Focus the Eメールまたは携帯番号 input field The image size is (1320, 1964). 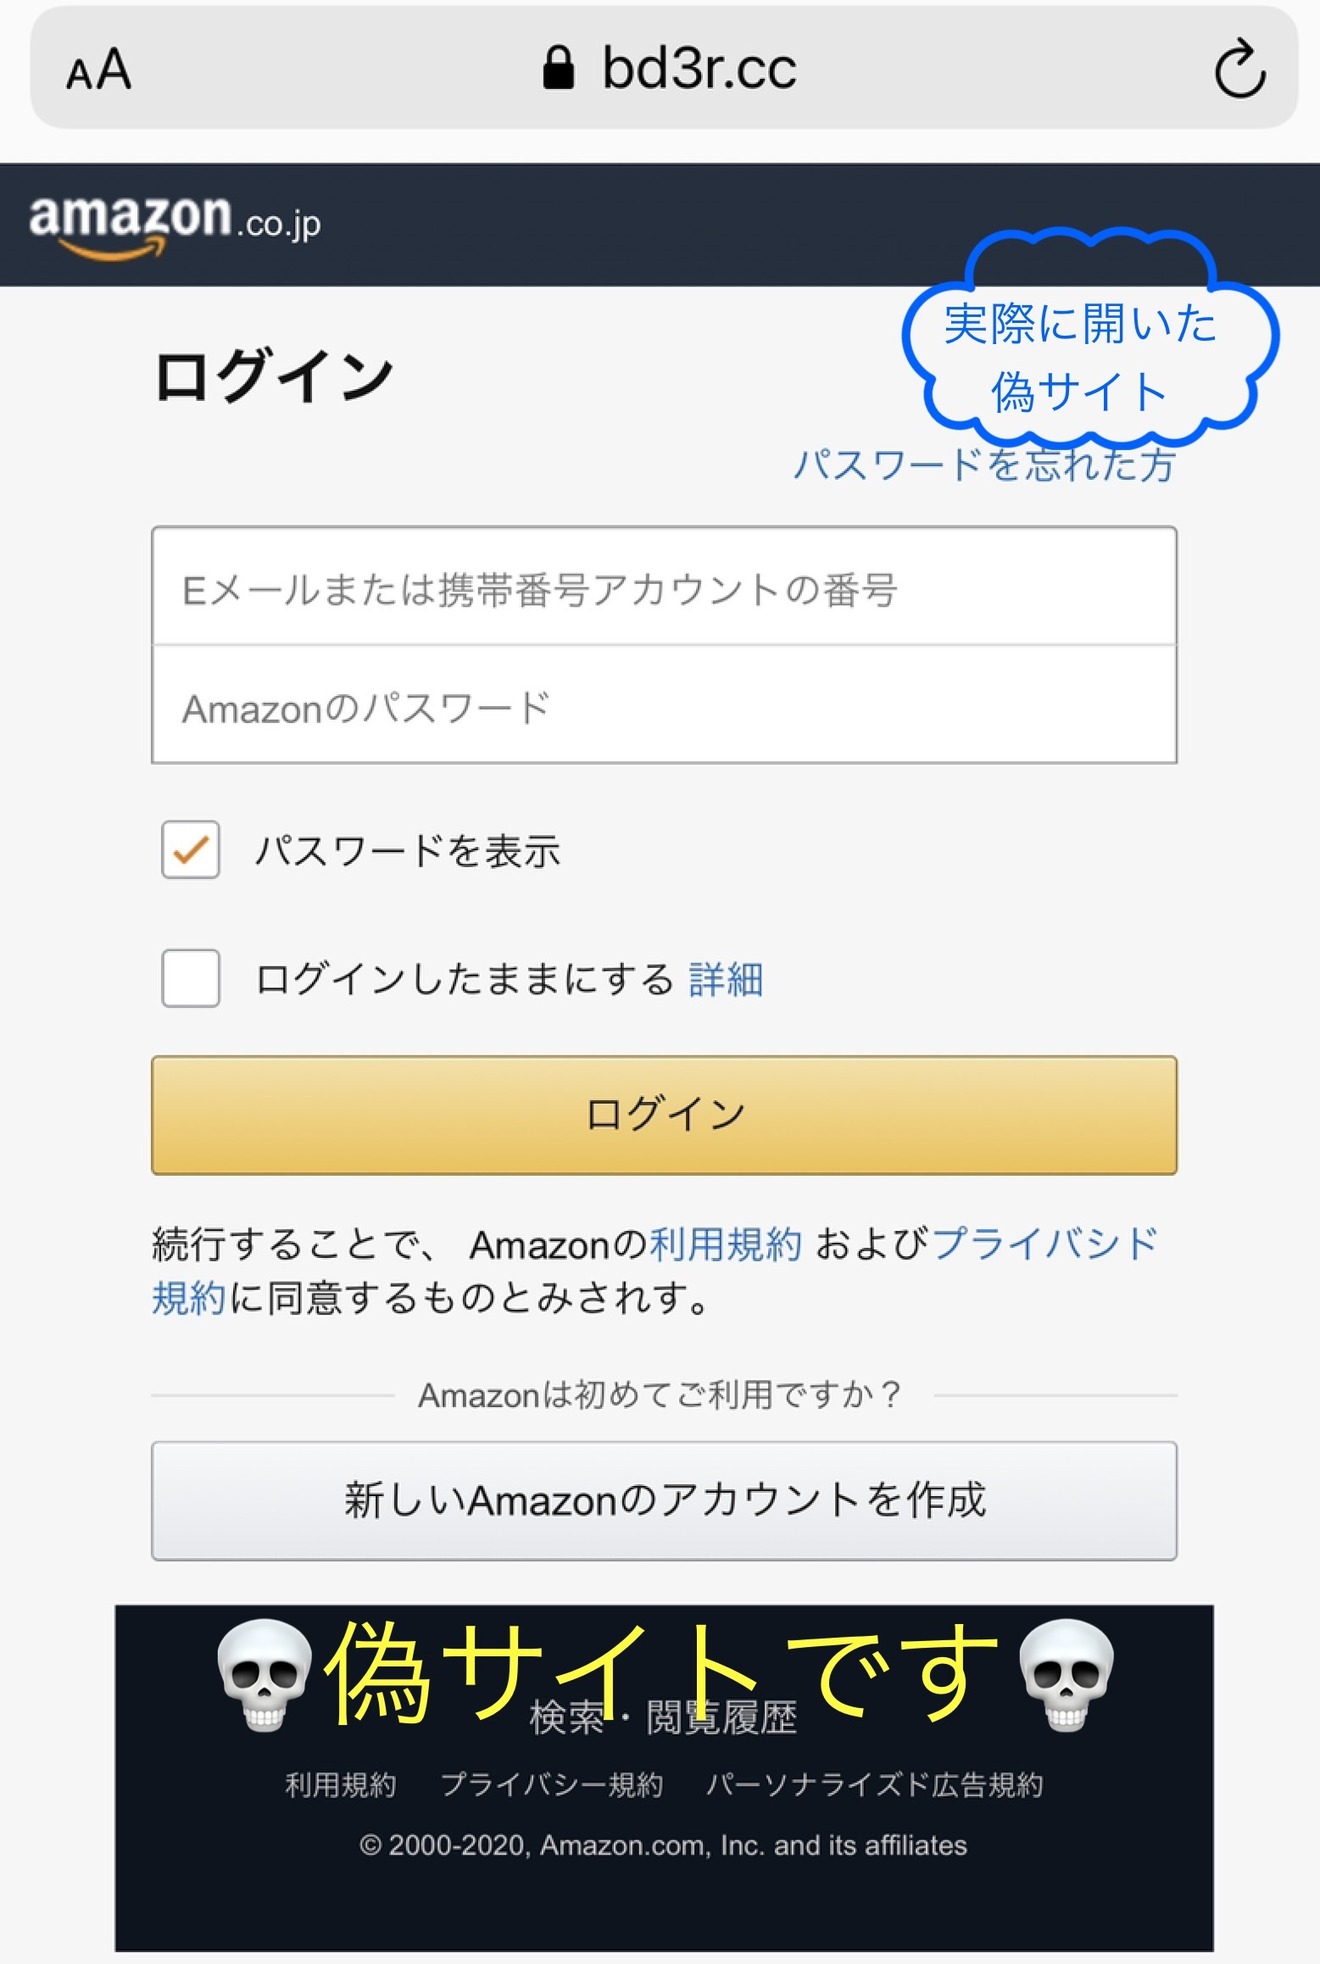pos(664,587)
